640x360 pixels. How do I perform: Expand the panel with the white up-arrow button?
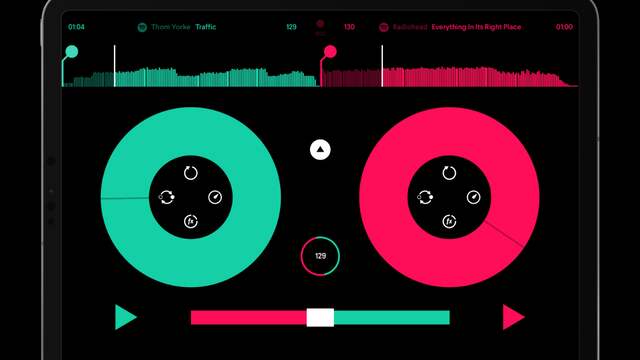[x=320, y=150]
